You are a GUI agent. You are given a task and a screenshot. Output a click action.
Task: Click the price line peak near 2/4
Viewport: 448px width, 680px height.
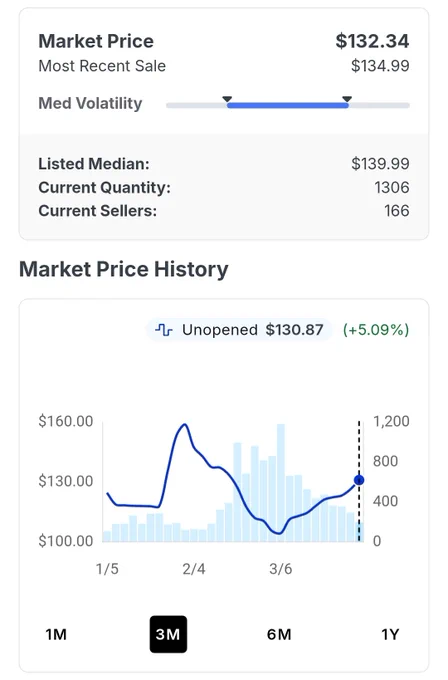(185, 425)
